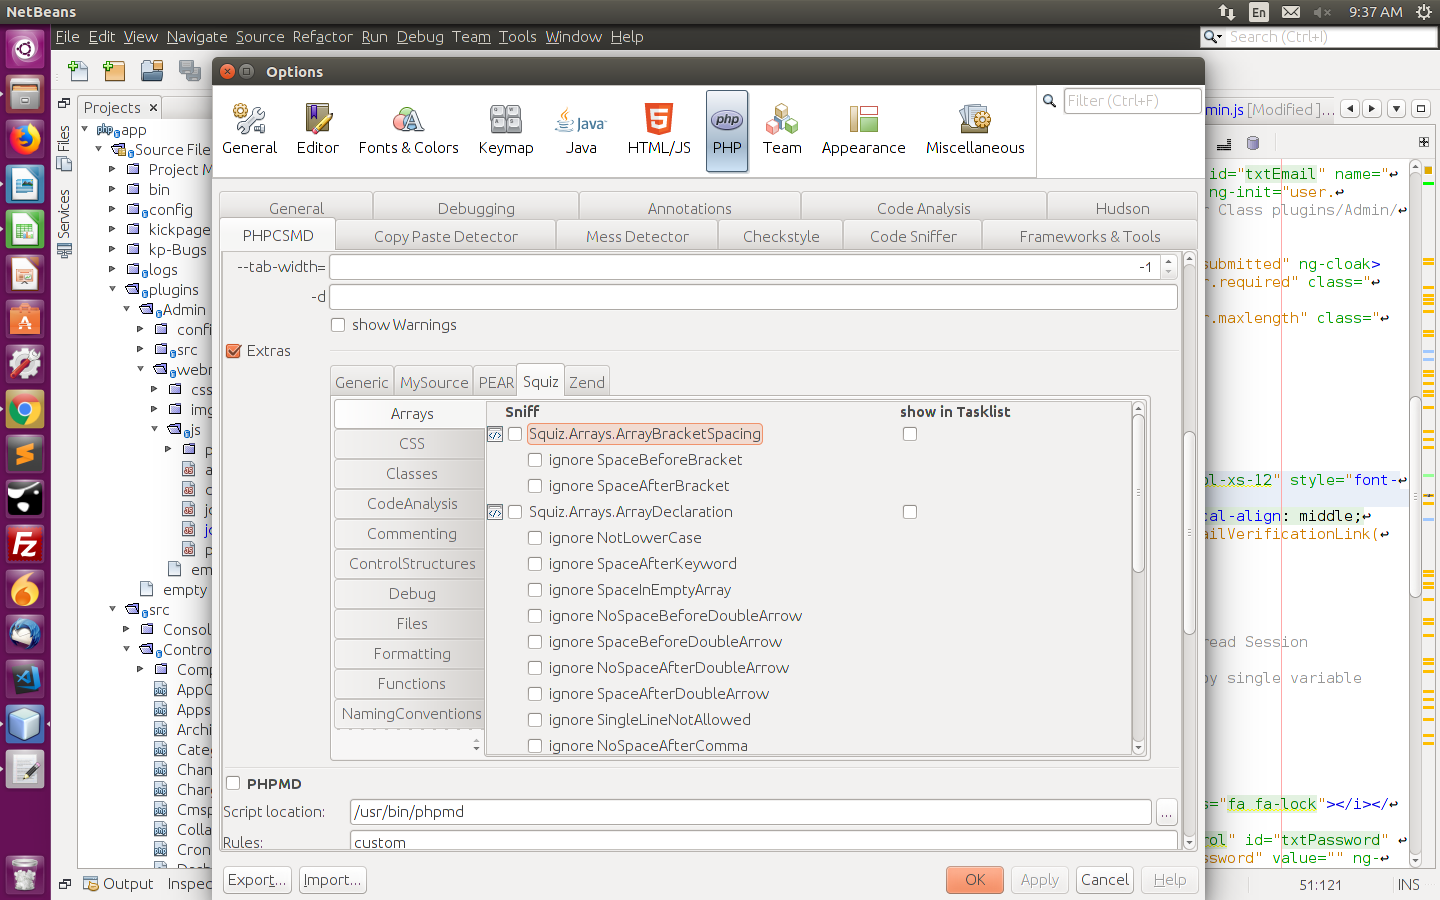This screenshot has width=1440, height=900.
Task: Click the edit icon beside ArrayDeclaration sniff
Action: 495,512
